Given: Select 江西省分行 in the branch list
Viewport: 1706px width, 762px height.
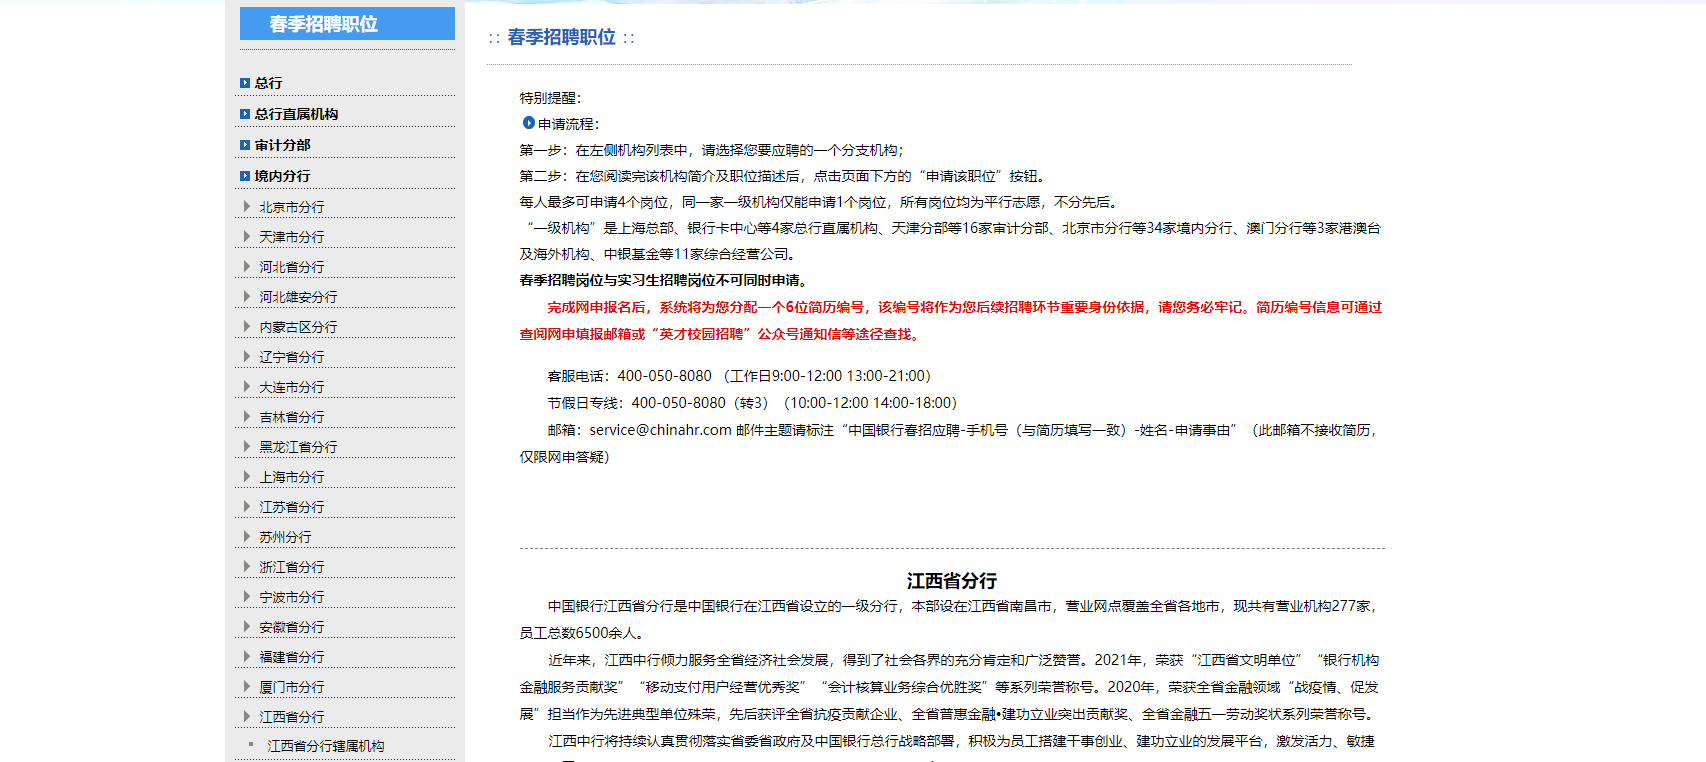Looking at the screenshot, I should click(292, 717).
